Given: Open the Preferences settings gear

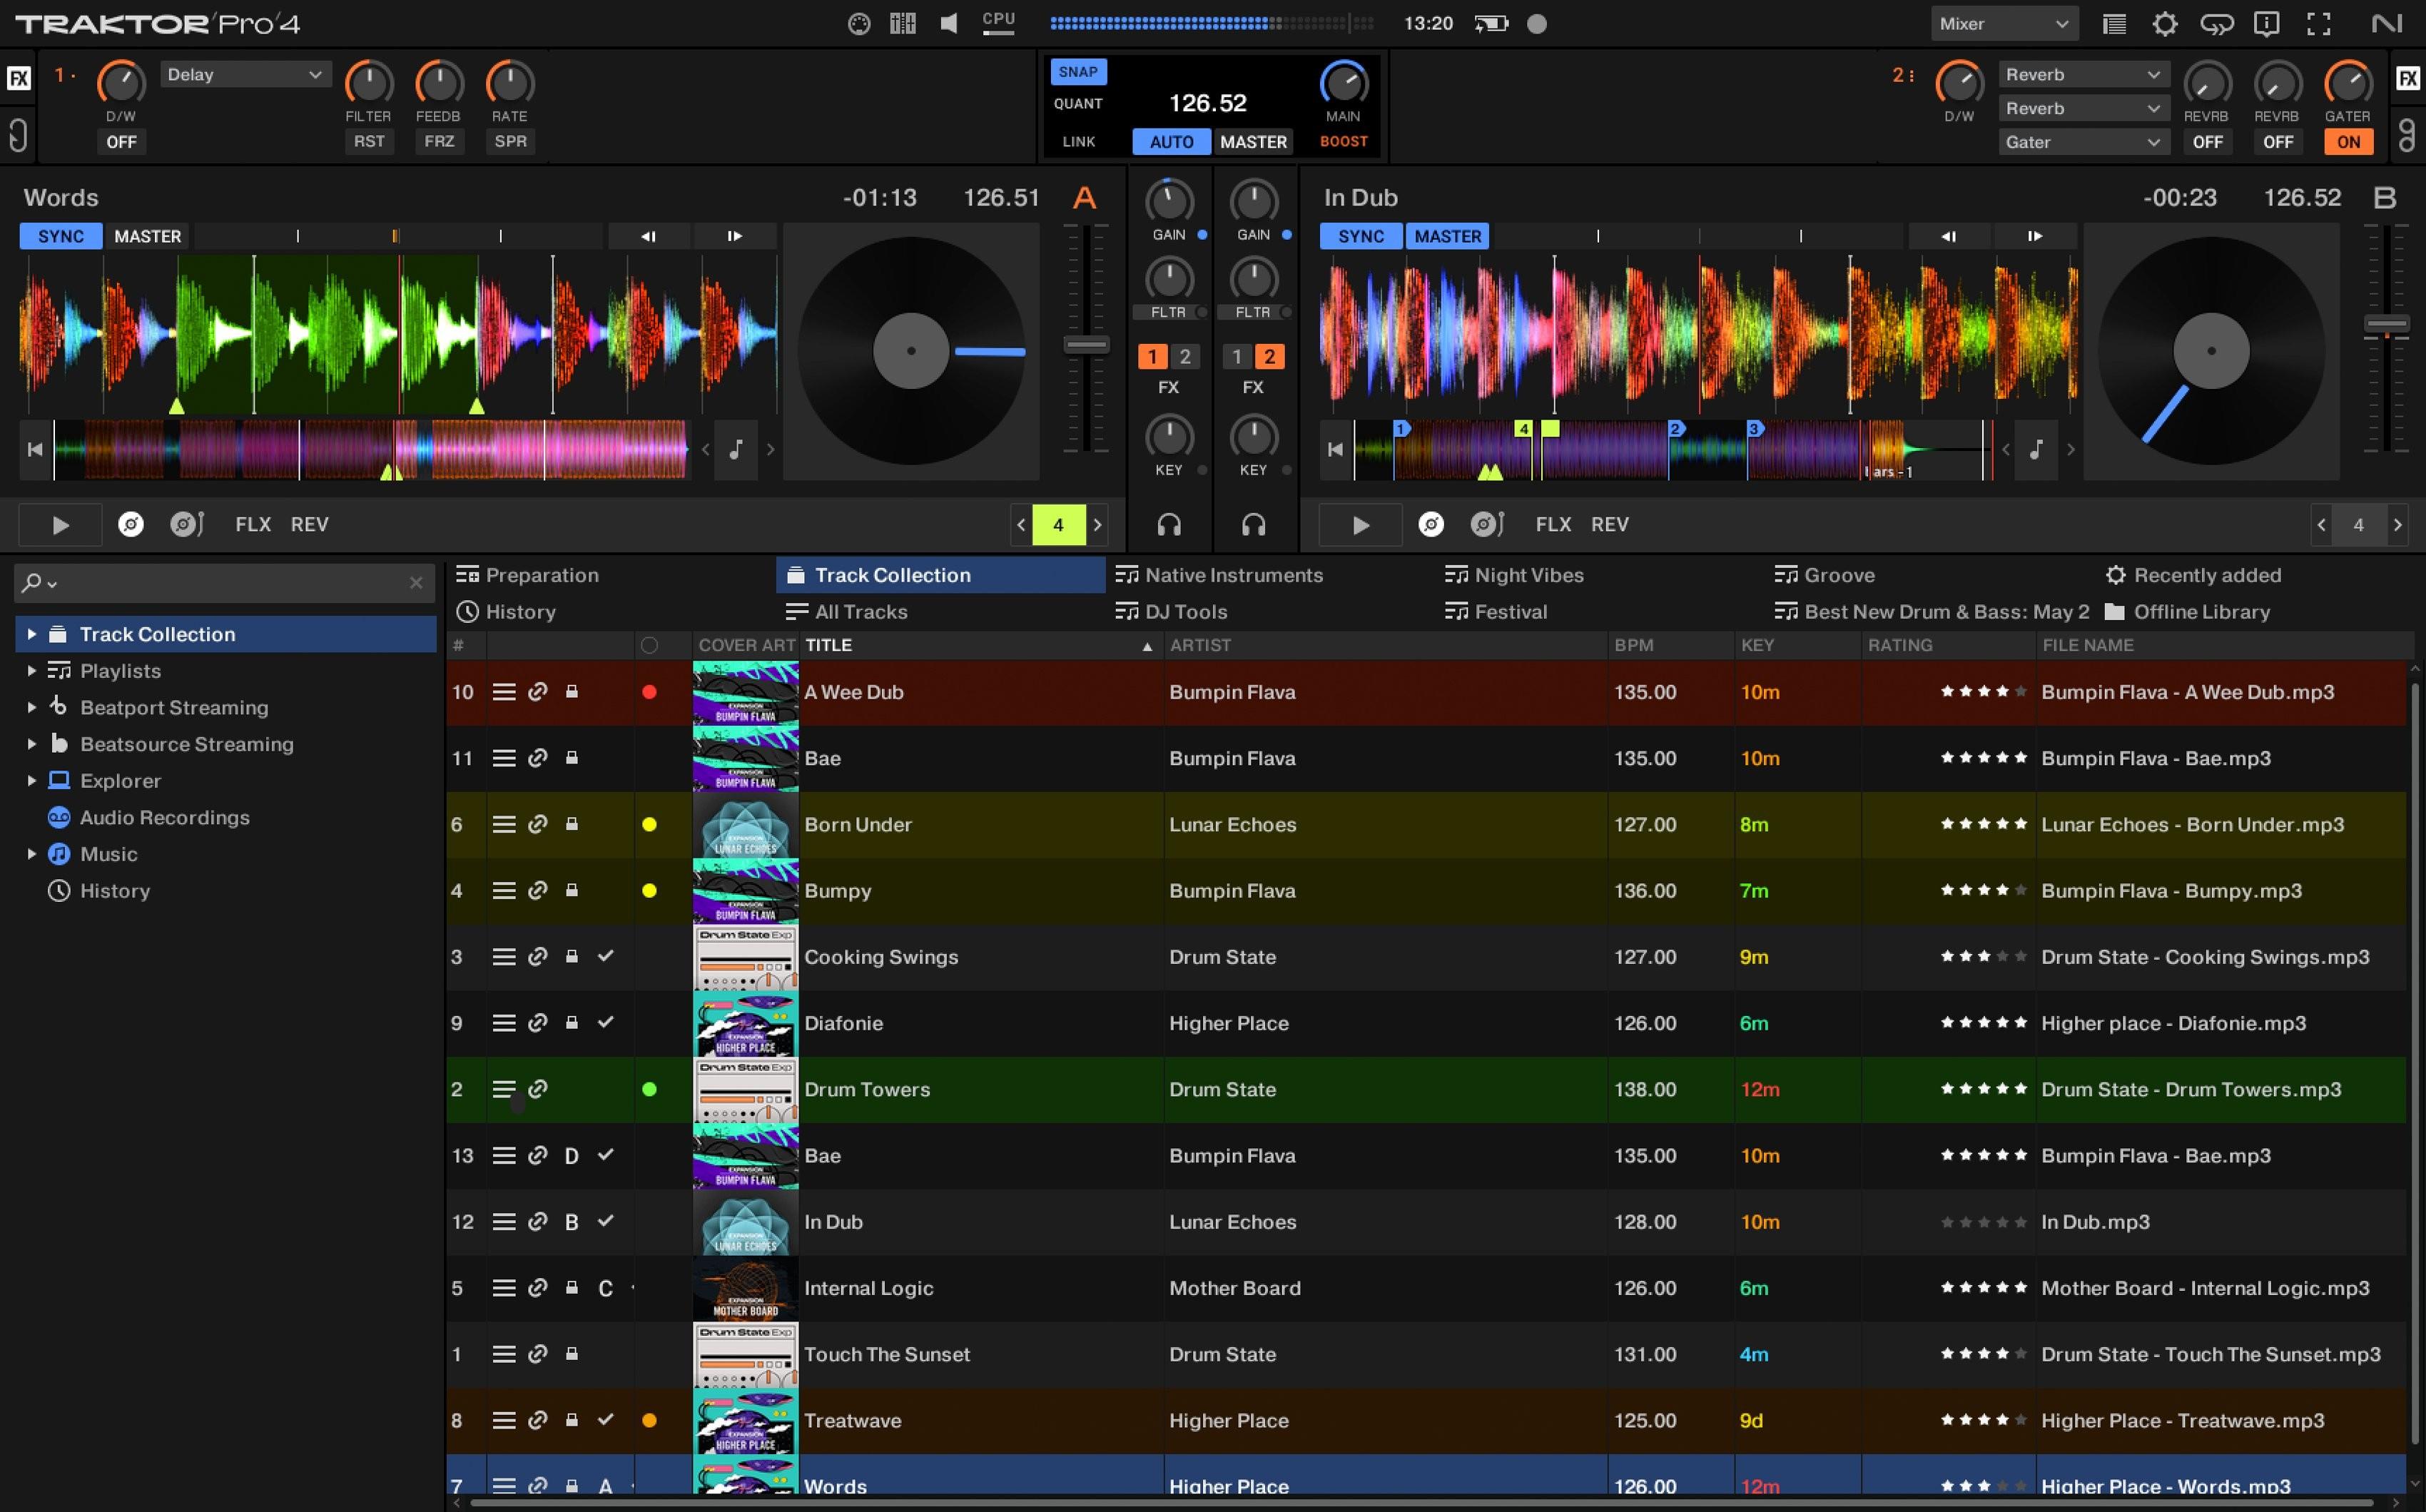Looking at the screenshot, I should (x=2165, y=22).
